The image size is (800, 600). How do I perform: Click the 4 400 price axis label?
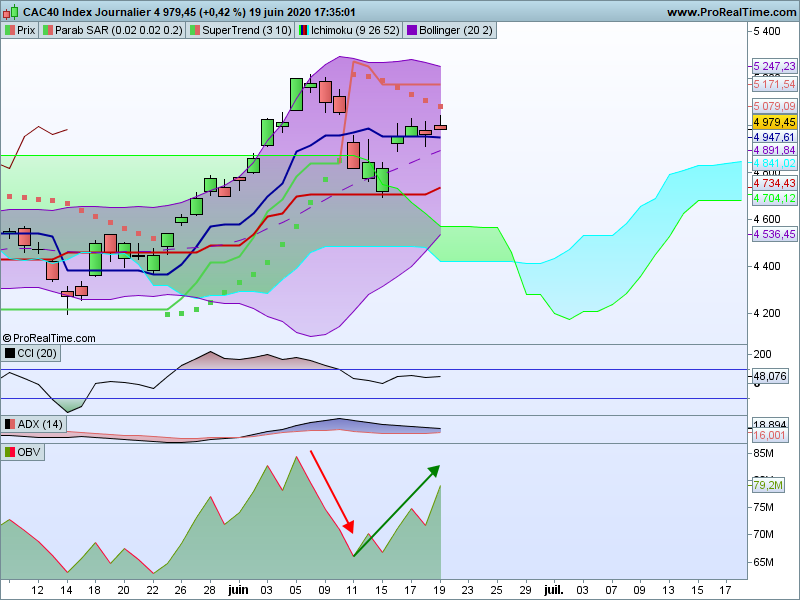coord(767,266)
